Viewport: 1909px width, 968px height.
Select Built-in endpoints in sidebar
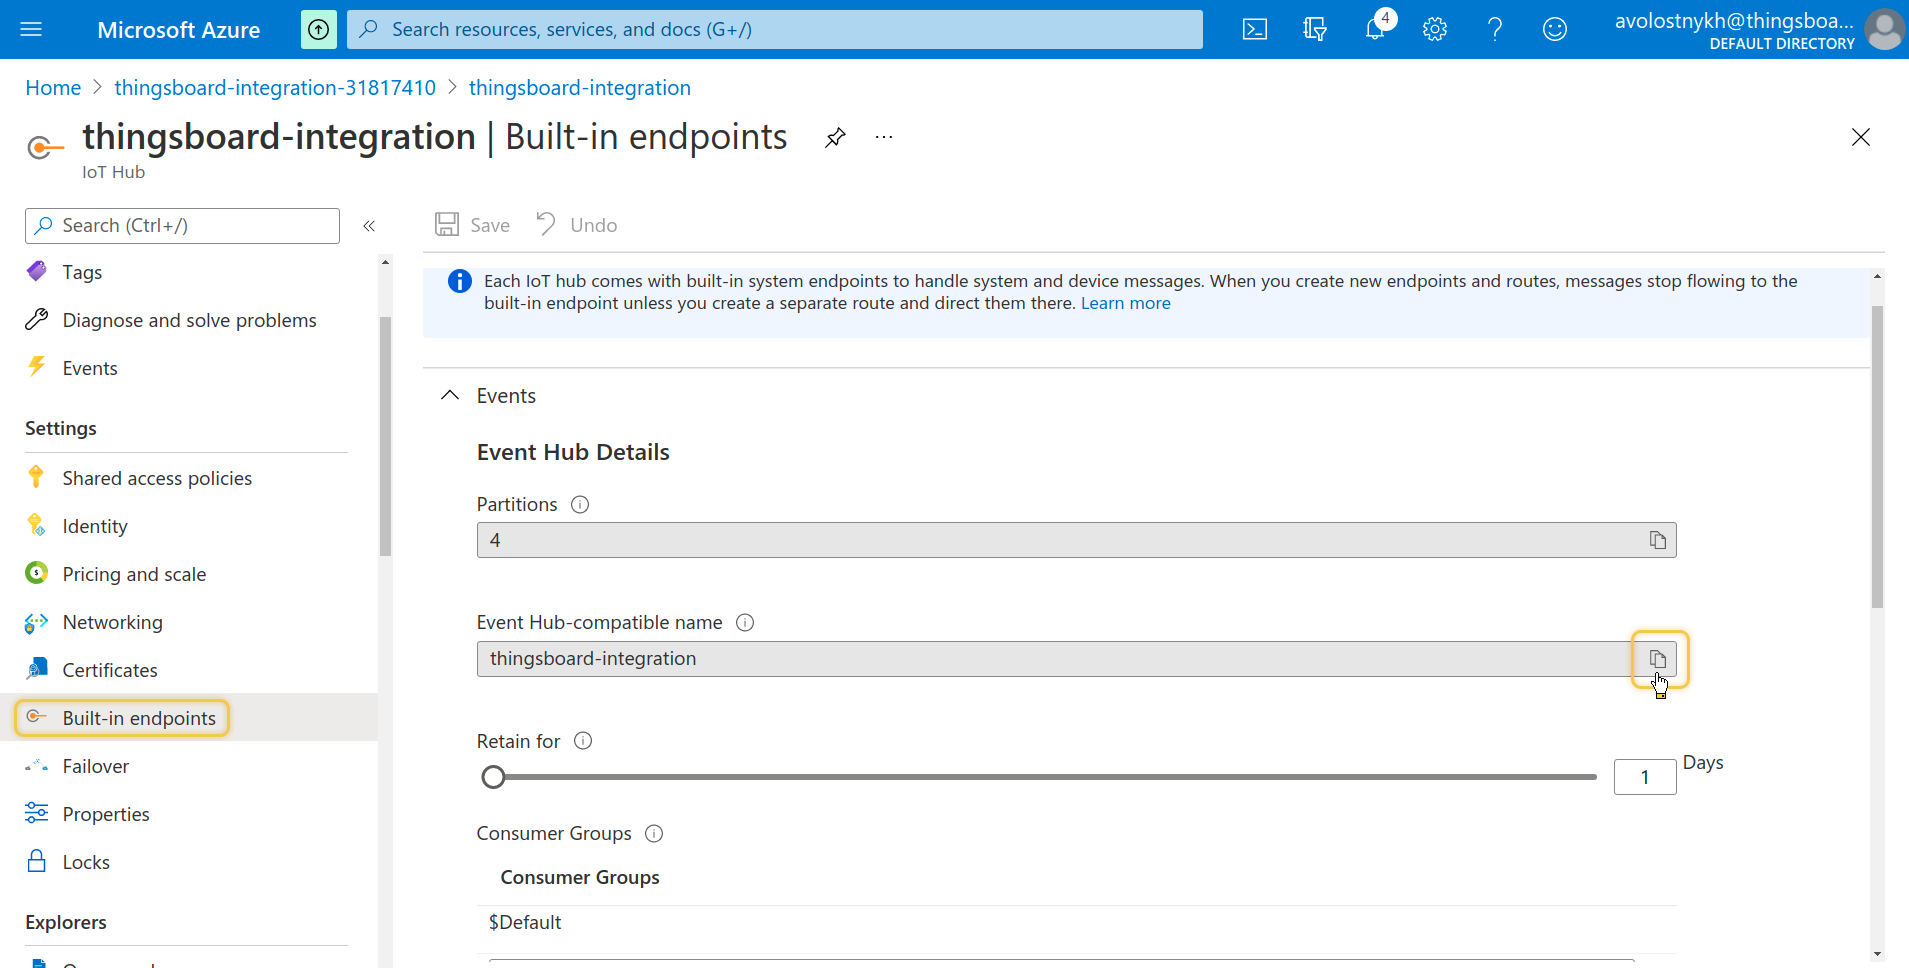click(x=189, y=718)
